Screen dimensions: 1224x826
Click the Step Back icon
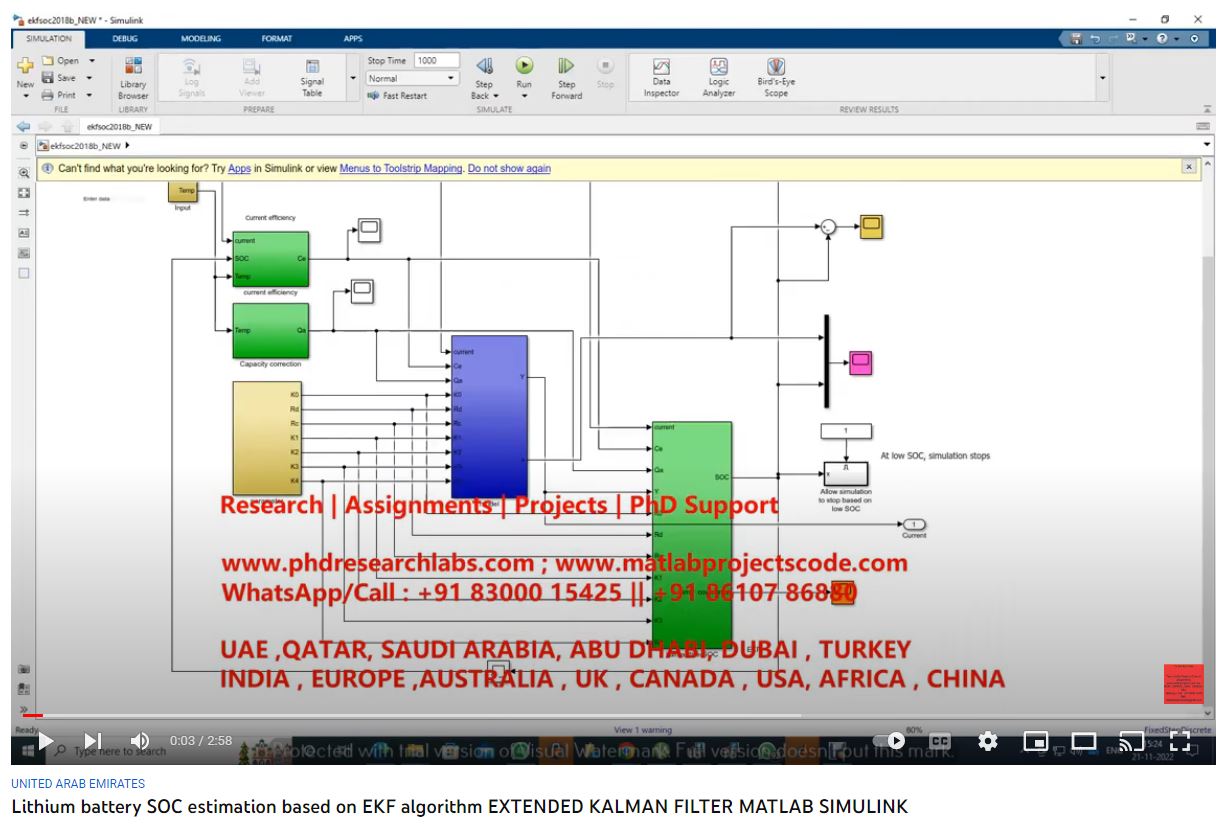click(484, 67)
